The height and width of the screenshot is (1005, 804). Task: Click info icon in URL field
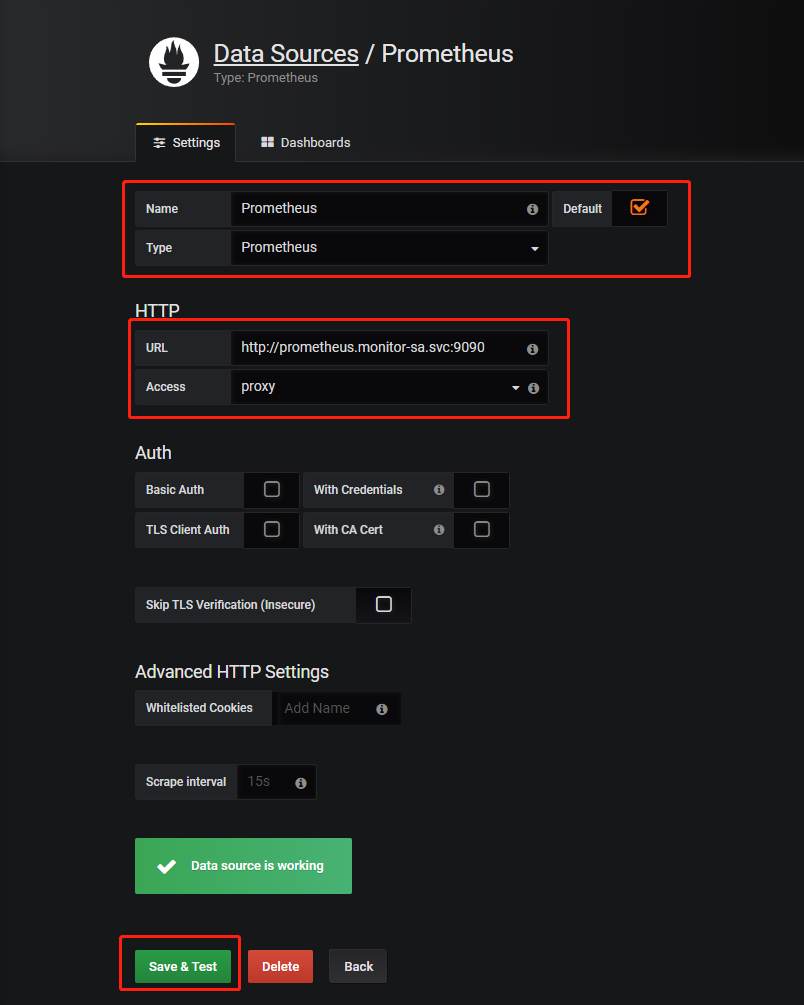[532, 349]
